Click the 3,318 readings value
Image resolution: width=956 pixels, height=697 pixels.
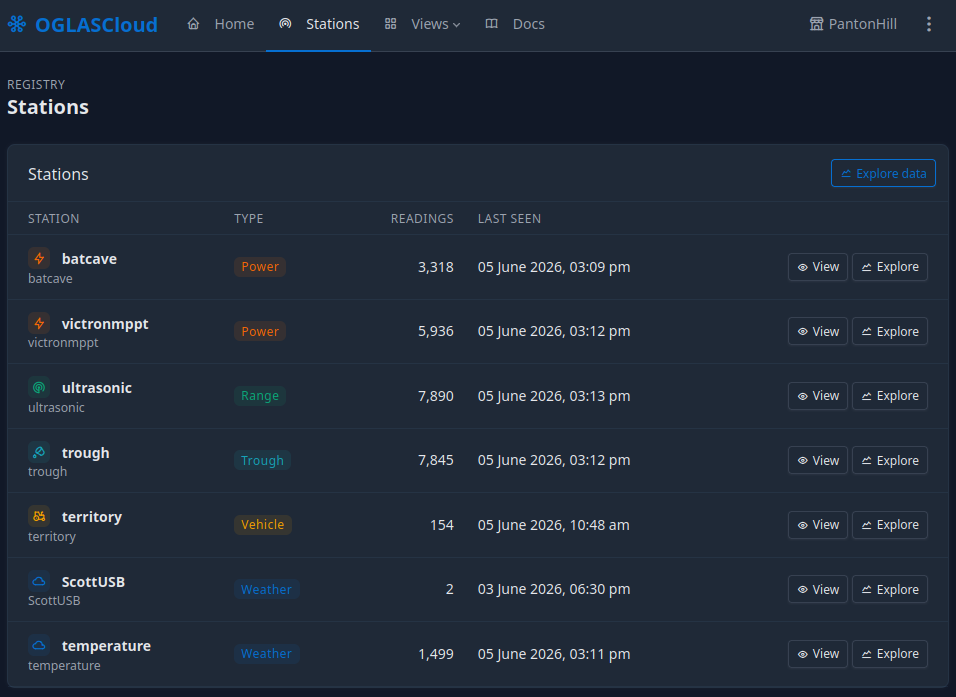click(x=435, y=267)
